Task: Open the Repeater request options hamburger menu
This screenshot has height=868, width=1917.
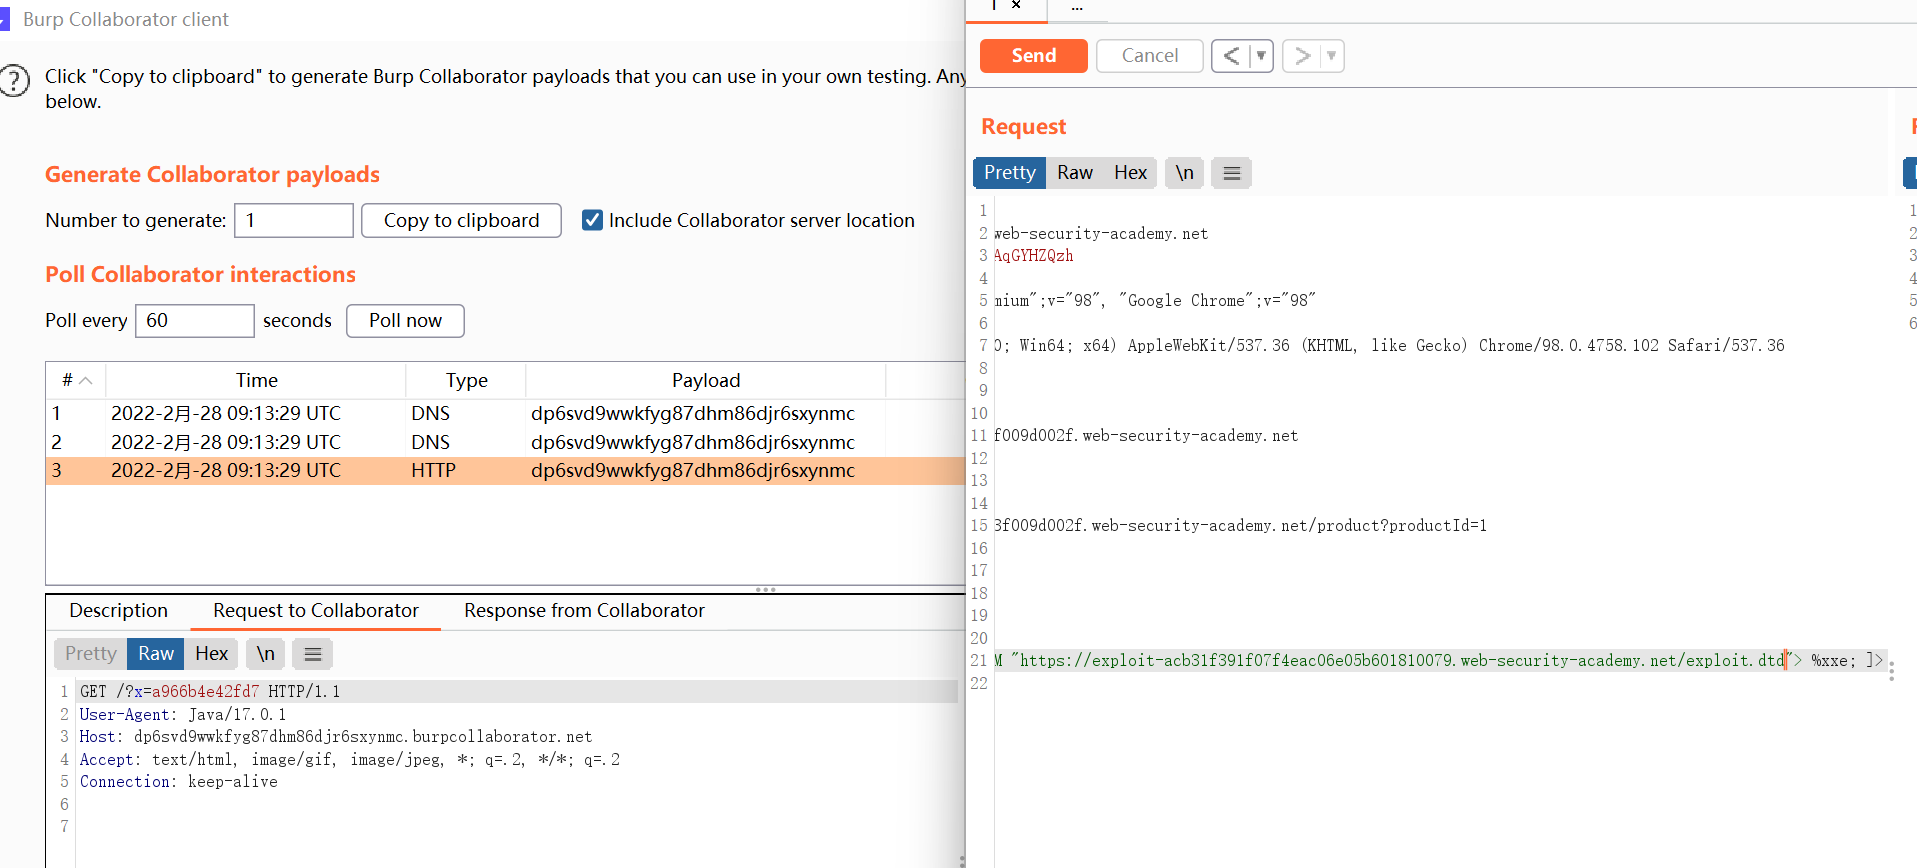Action: click(x=1232, y=173)
